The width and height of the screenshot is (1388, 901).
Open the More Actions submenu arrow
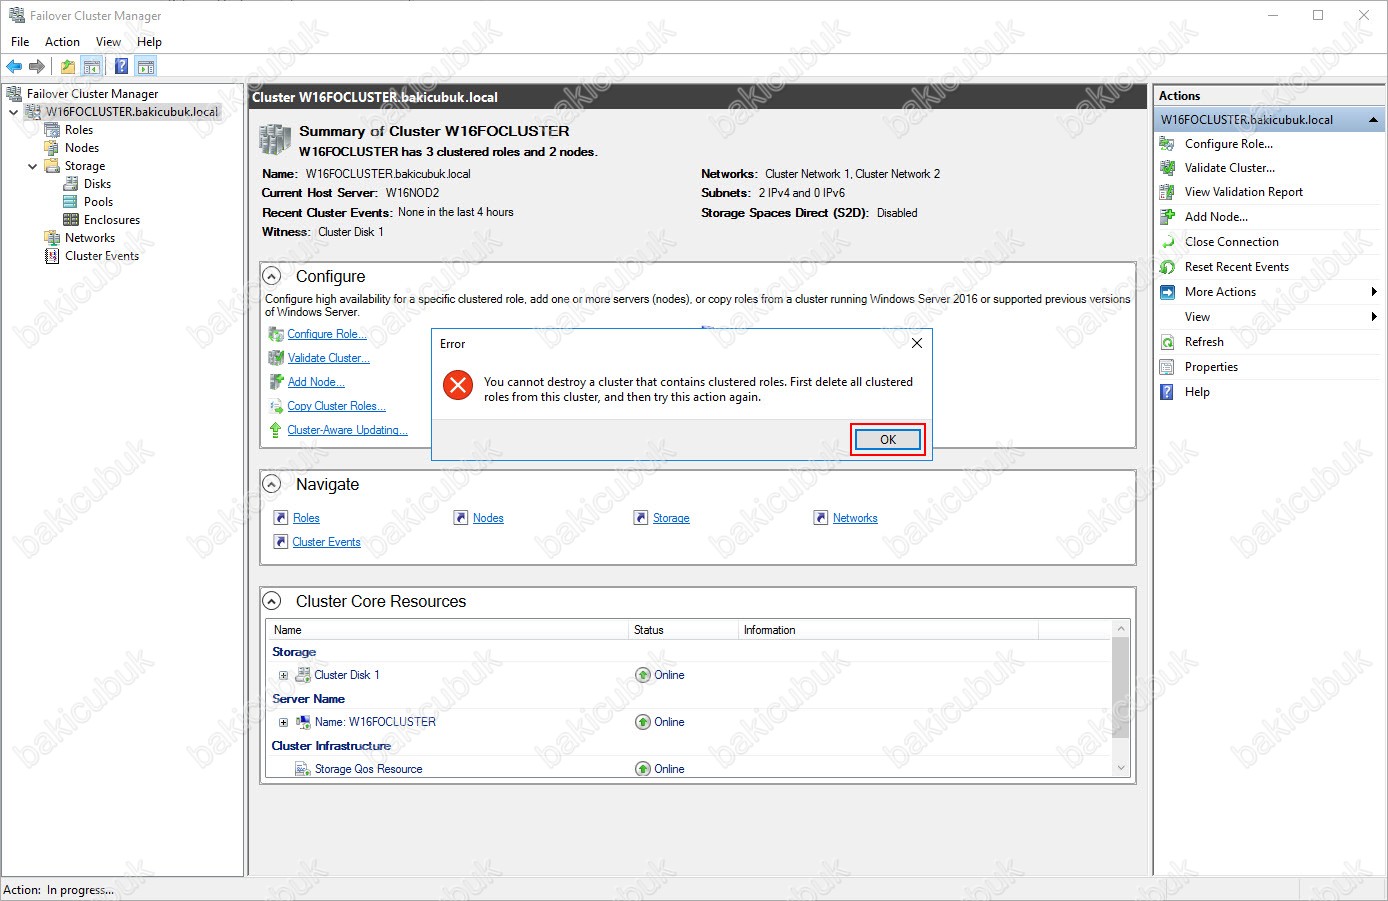pos(1374,292)
